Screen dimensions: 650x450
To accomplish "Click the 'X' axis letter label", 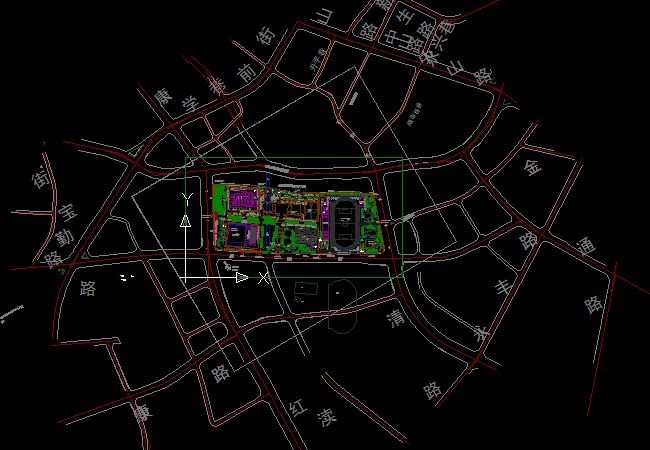I will (263, 277).
